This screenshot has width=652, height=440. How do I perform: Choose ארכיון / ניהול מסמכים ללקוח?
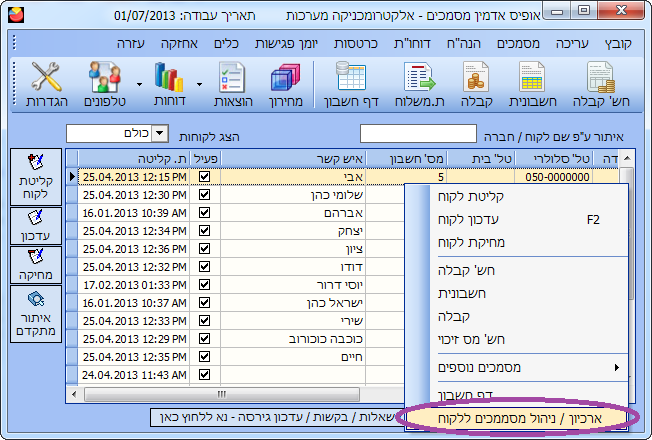(x=518, y=418)
